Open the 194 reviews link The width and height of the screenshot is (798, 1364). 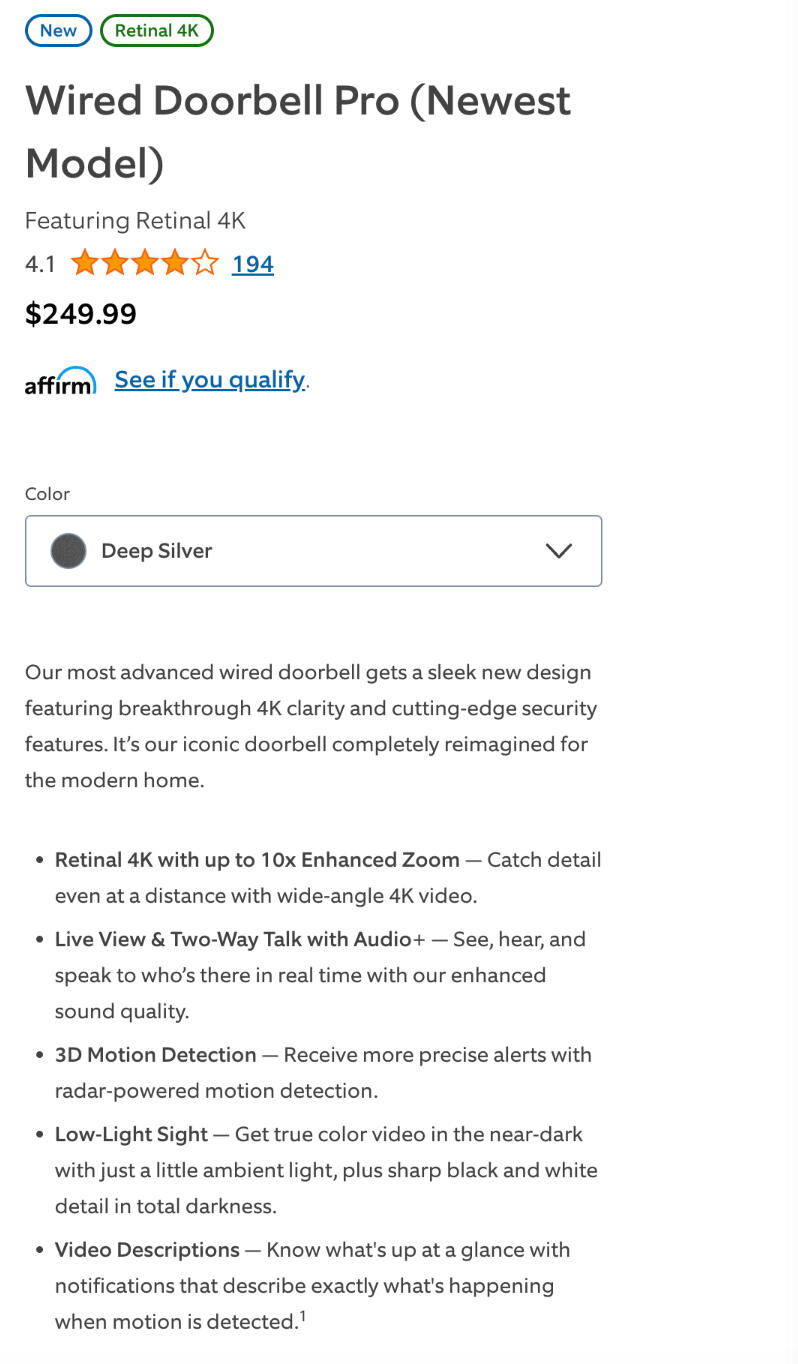tap(253, 264)
